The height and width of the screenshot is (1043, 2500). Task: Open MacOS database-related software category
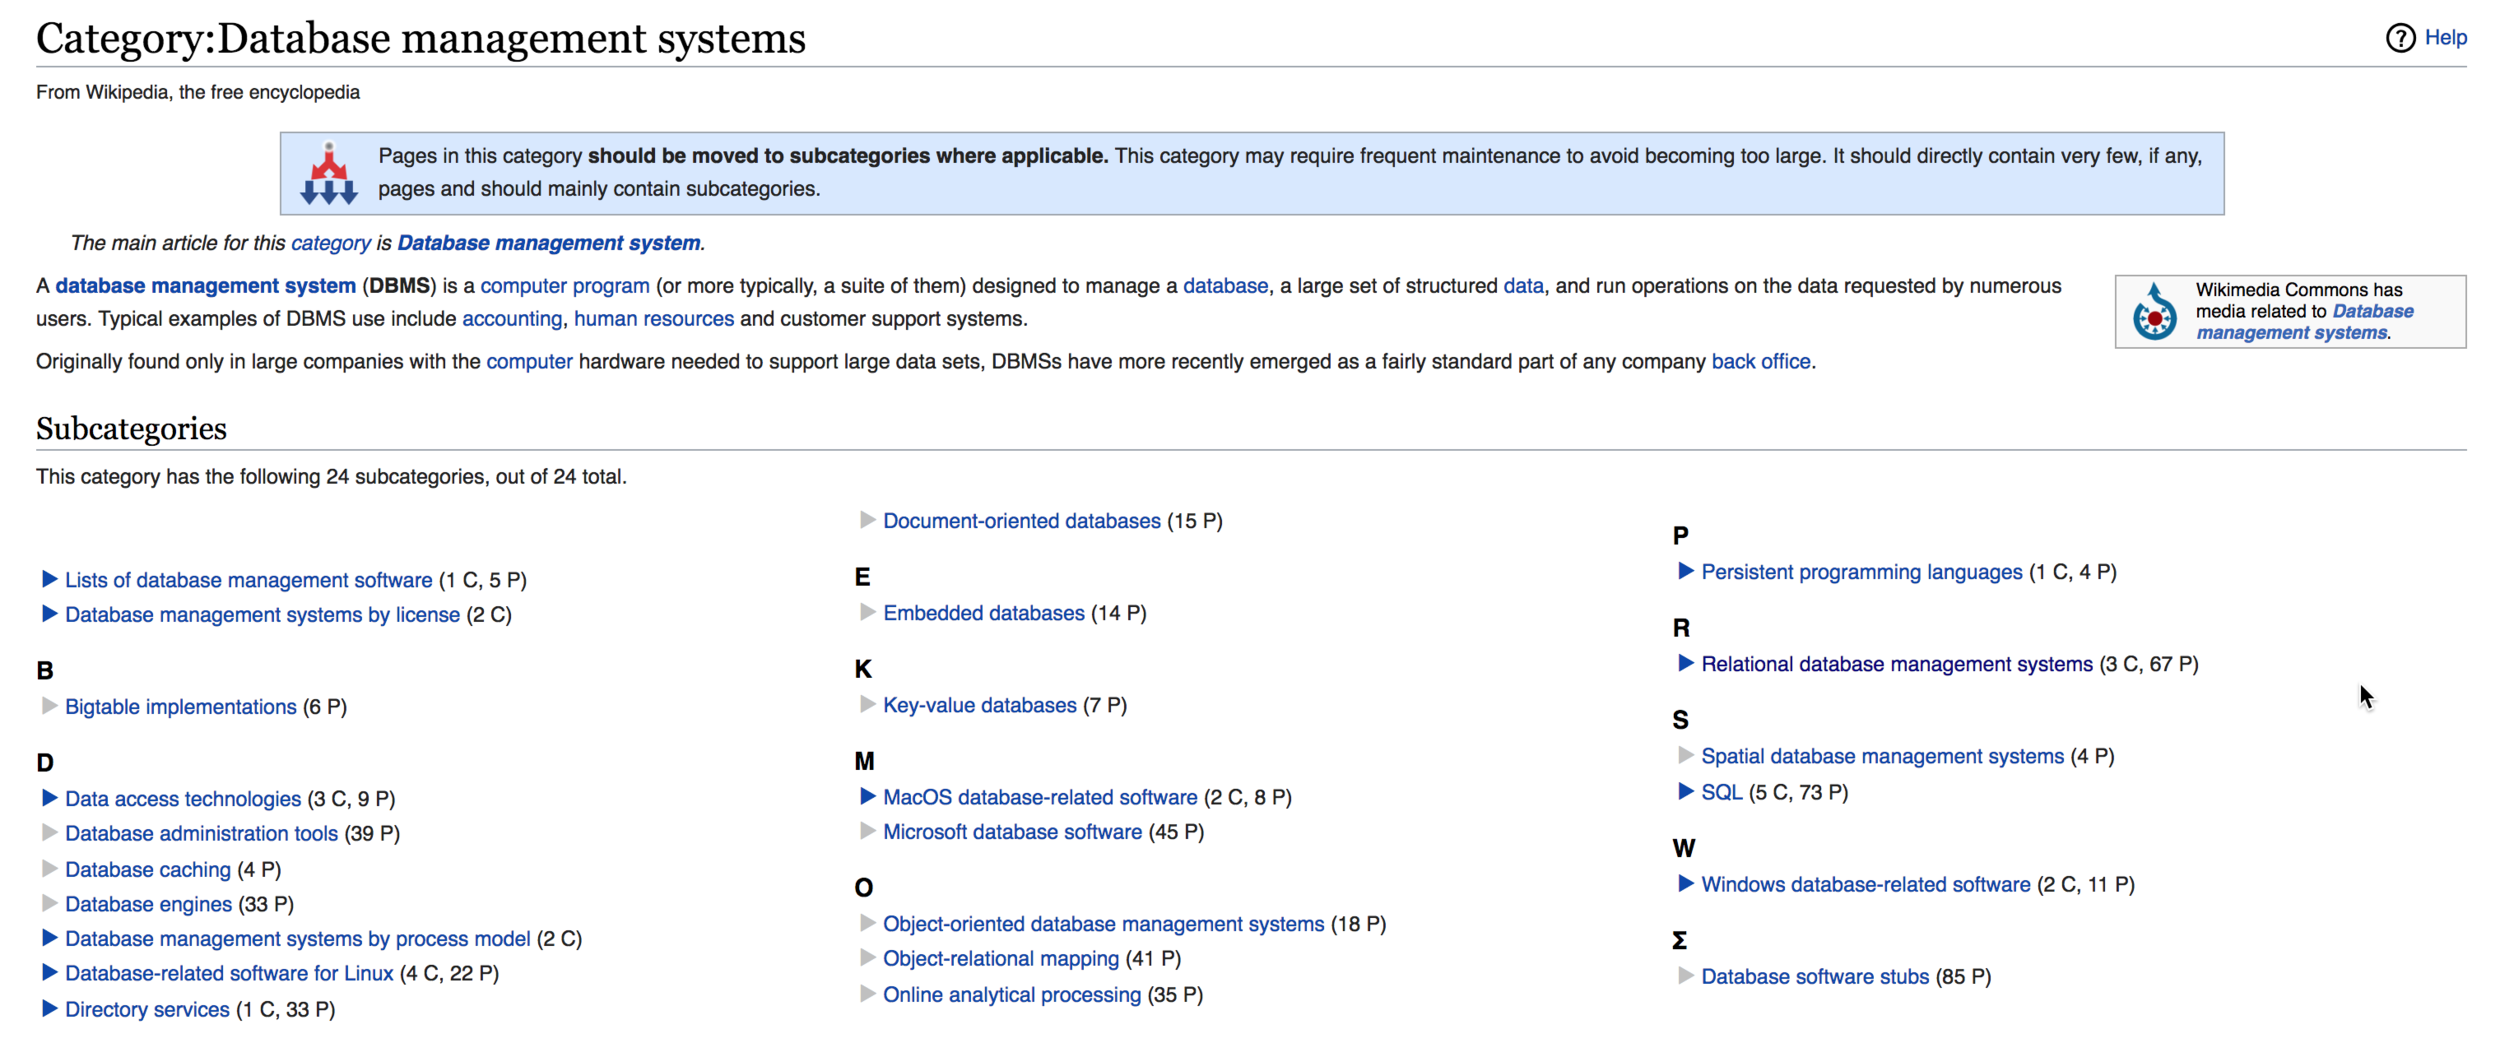tap(1040, 797)
